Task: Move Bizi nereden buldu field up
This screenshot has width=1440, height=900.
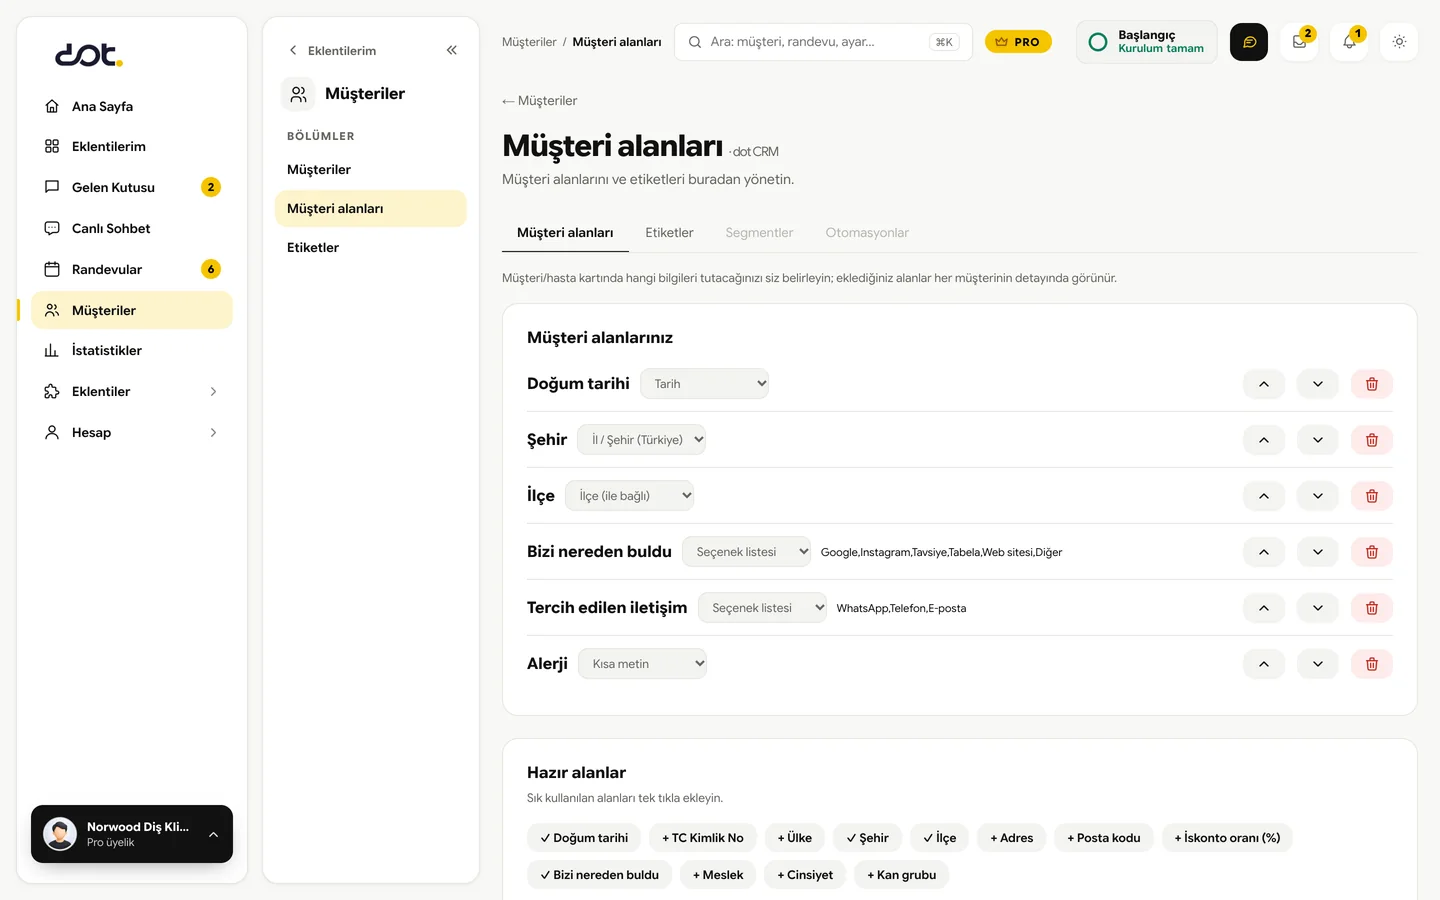Action: [x=1264, y=552]
